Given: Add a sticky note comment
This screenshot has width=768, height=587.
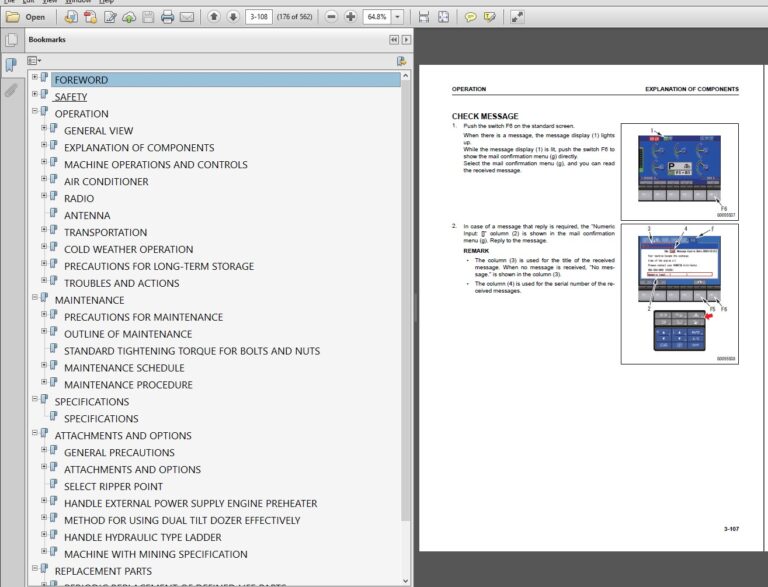Looking at the screenshot, I should pyautogui.click(x=470, y=17).
